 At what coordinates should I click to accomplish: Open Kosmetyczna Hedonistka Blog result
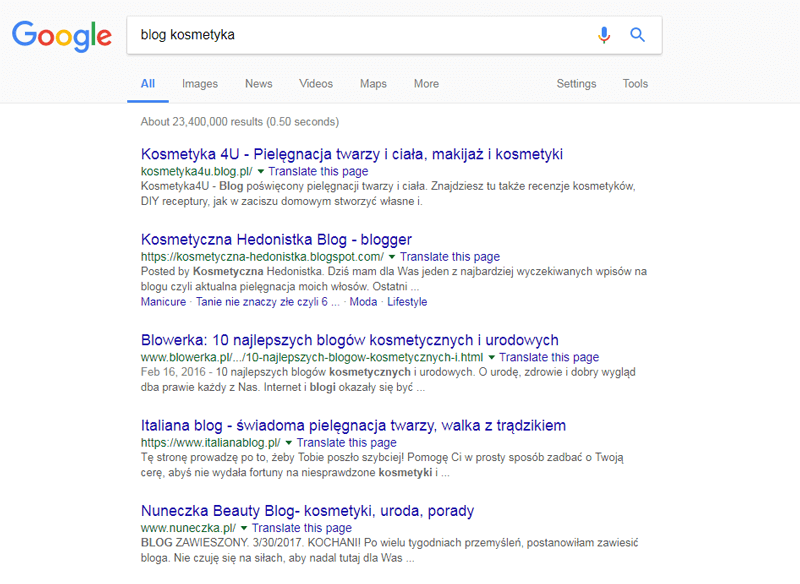click(x=276, y=239)
